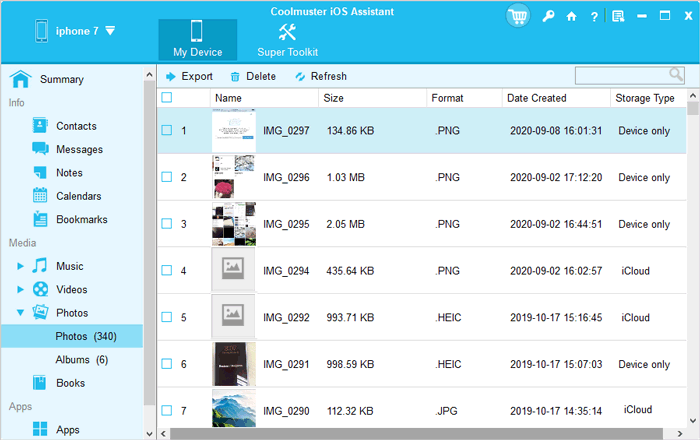The width and height of the screenshot is (700, 440).
Task: Click the Export button label
Action: [197, 76]
